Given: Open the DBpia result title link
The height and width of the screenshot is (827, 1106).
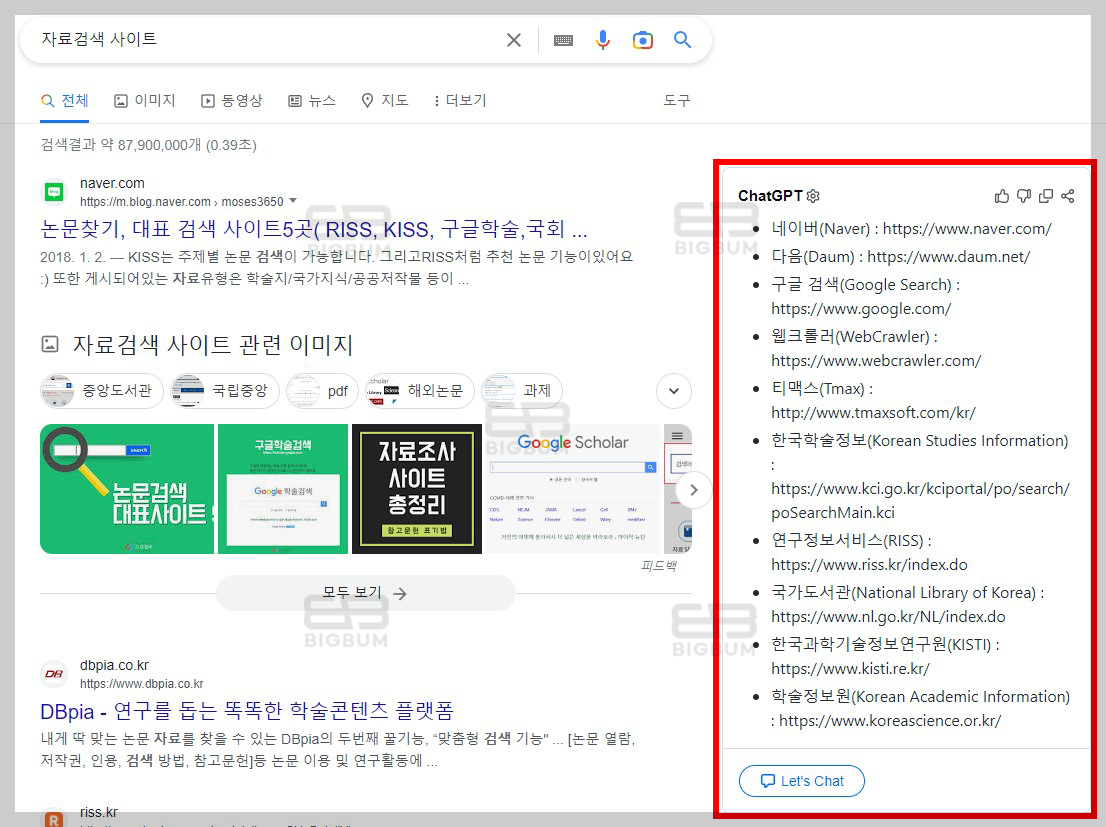Looking at the screenshot, I should point(247,711).
